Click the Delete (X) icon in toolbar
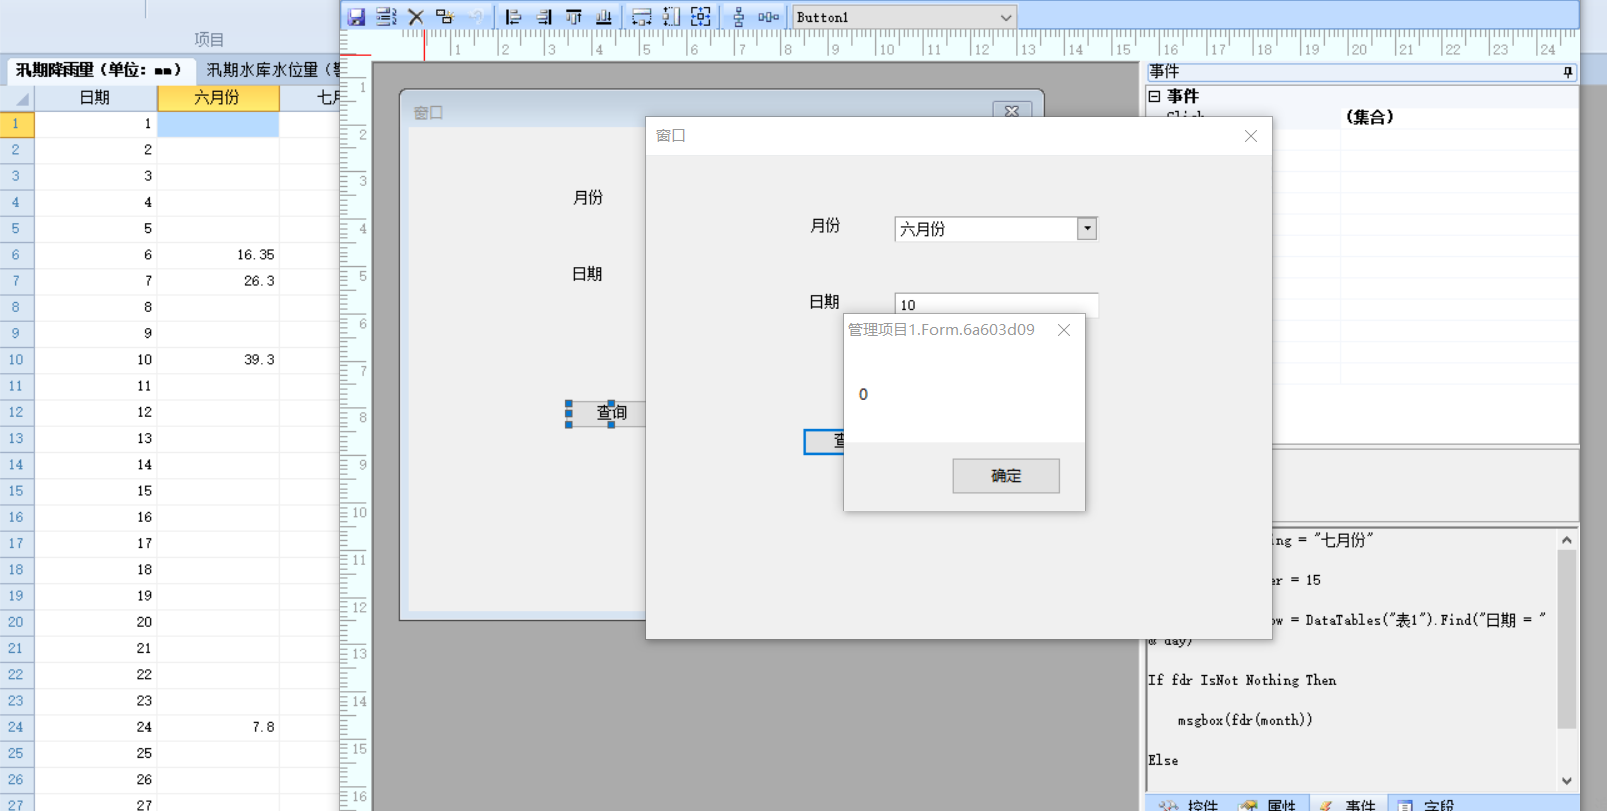Screen dimensions: 1607x811 click(x=416, y=17)
